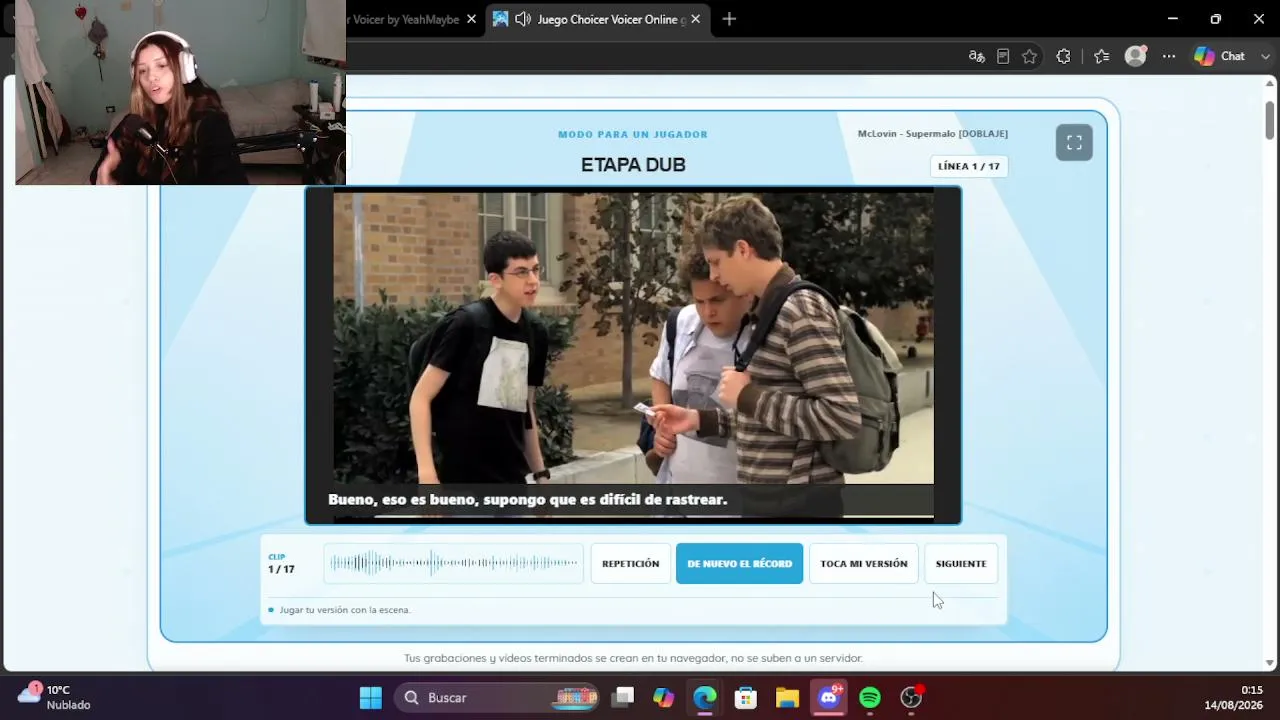The height and width of the screenshot is (720, 1280).
Task: Open Spotify from the taskbar
Action: coord(870,697)
